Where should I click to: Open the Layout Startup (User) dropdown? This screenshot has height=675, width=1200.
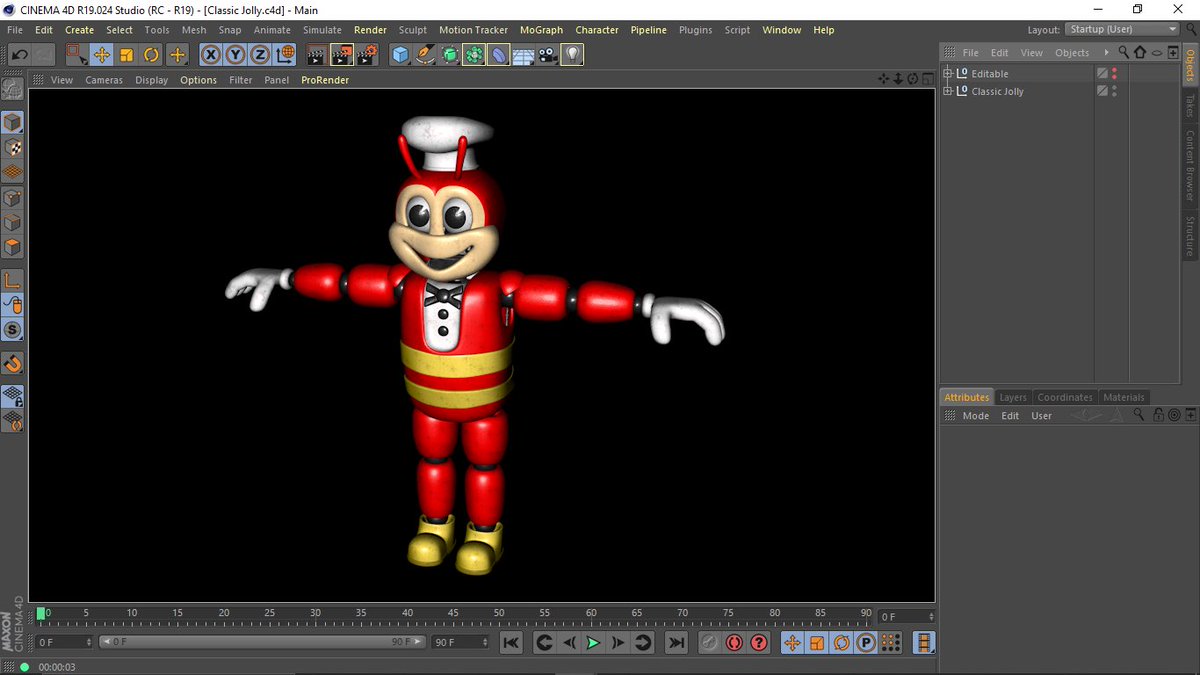tap(1121, 29)
